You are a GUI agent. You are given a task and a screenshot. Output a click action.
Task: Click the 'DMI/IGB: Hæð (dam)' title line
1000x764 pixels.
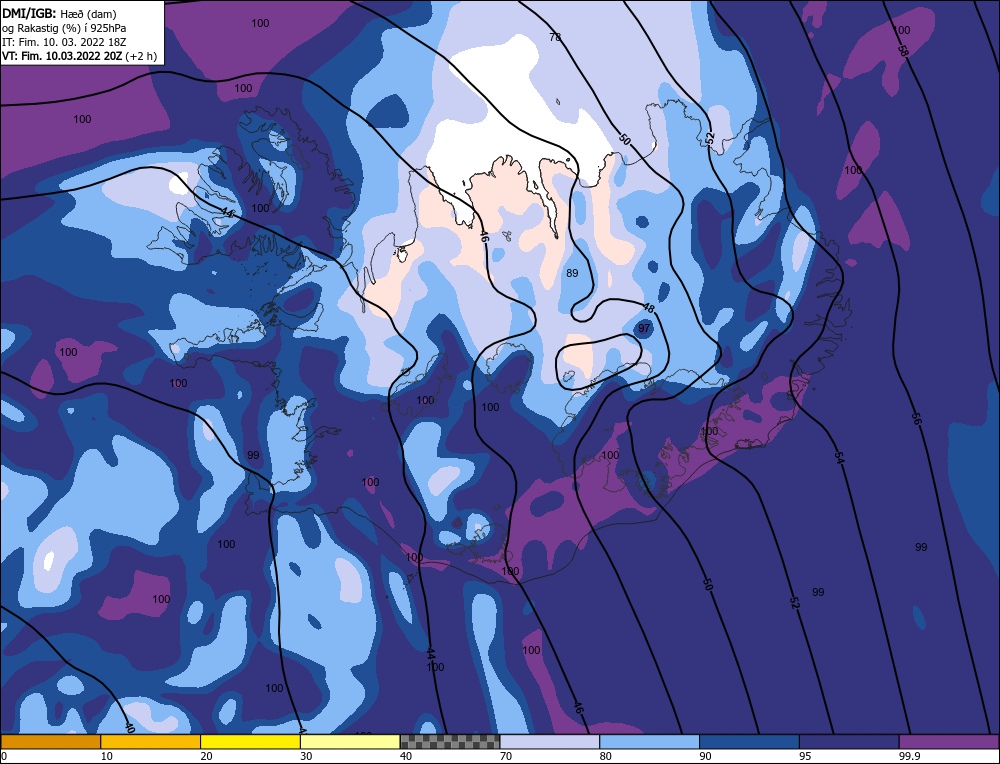click(x=59, y=13)
